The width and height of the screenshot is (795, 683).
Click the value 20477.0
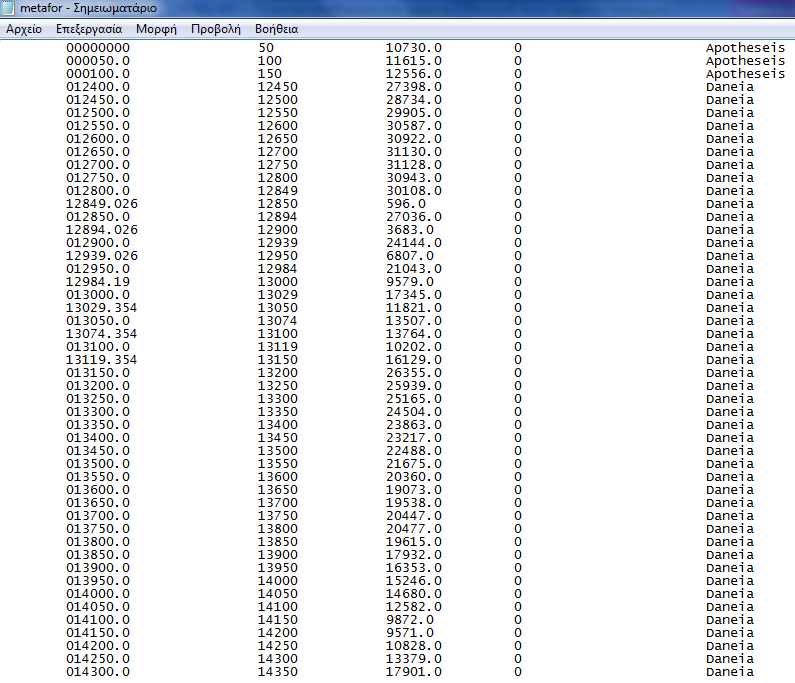point(414,529)
